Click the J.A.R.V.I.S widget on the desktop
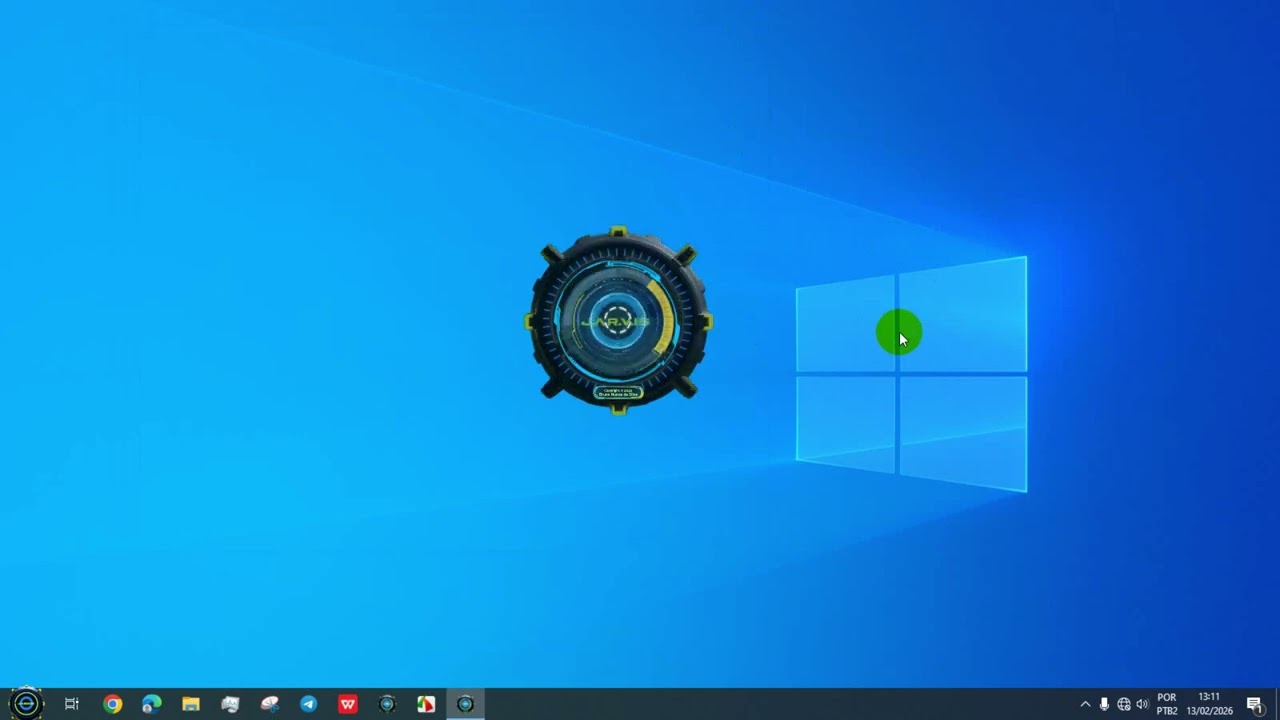The image size is (1280, 720). [x=619, y=320]
